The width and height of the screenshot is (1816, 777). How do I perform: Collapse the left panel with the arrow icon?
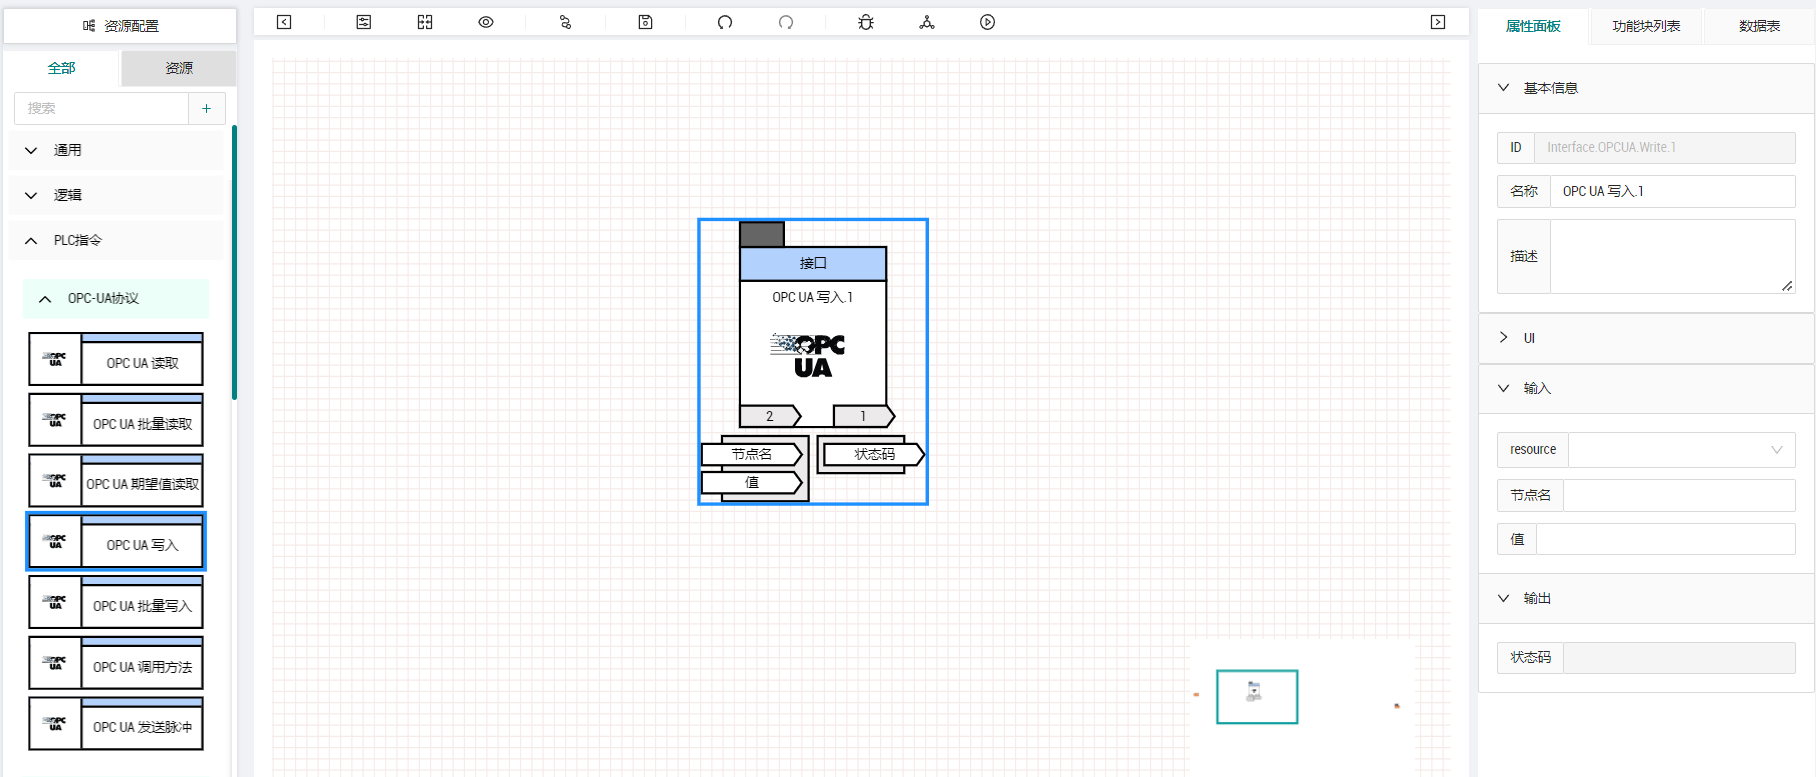pyautogui.click(x=284, y=22)
